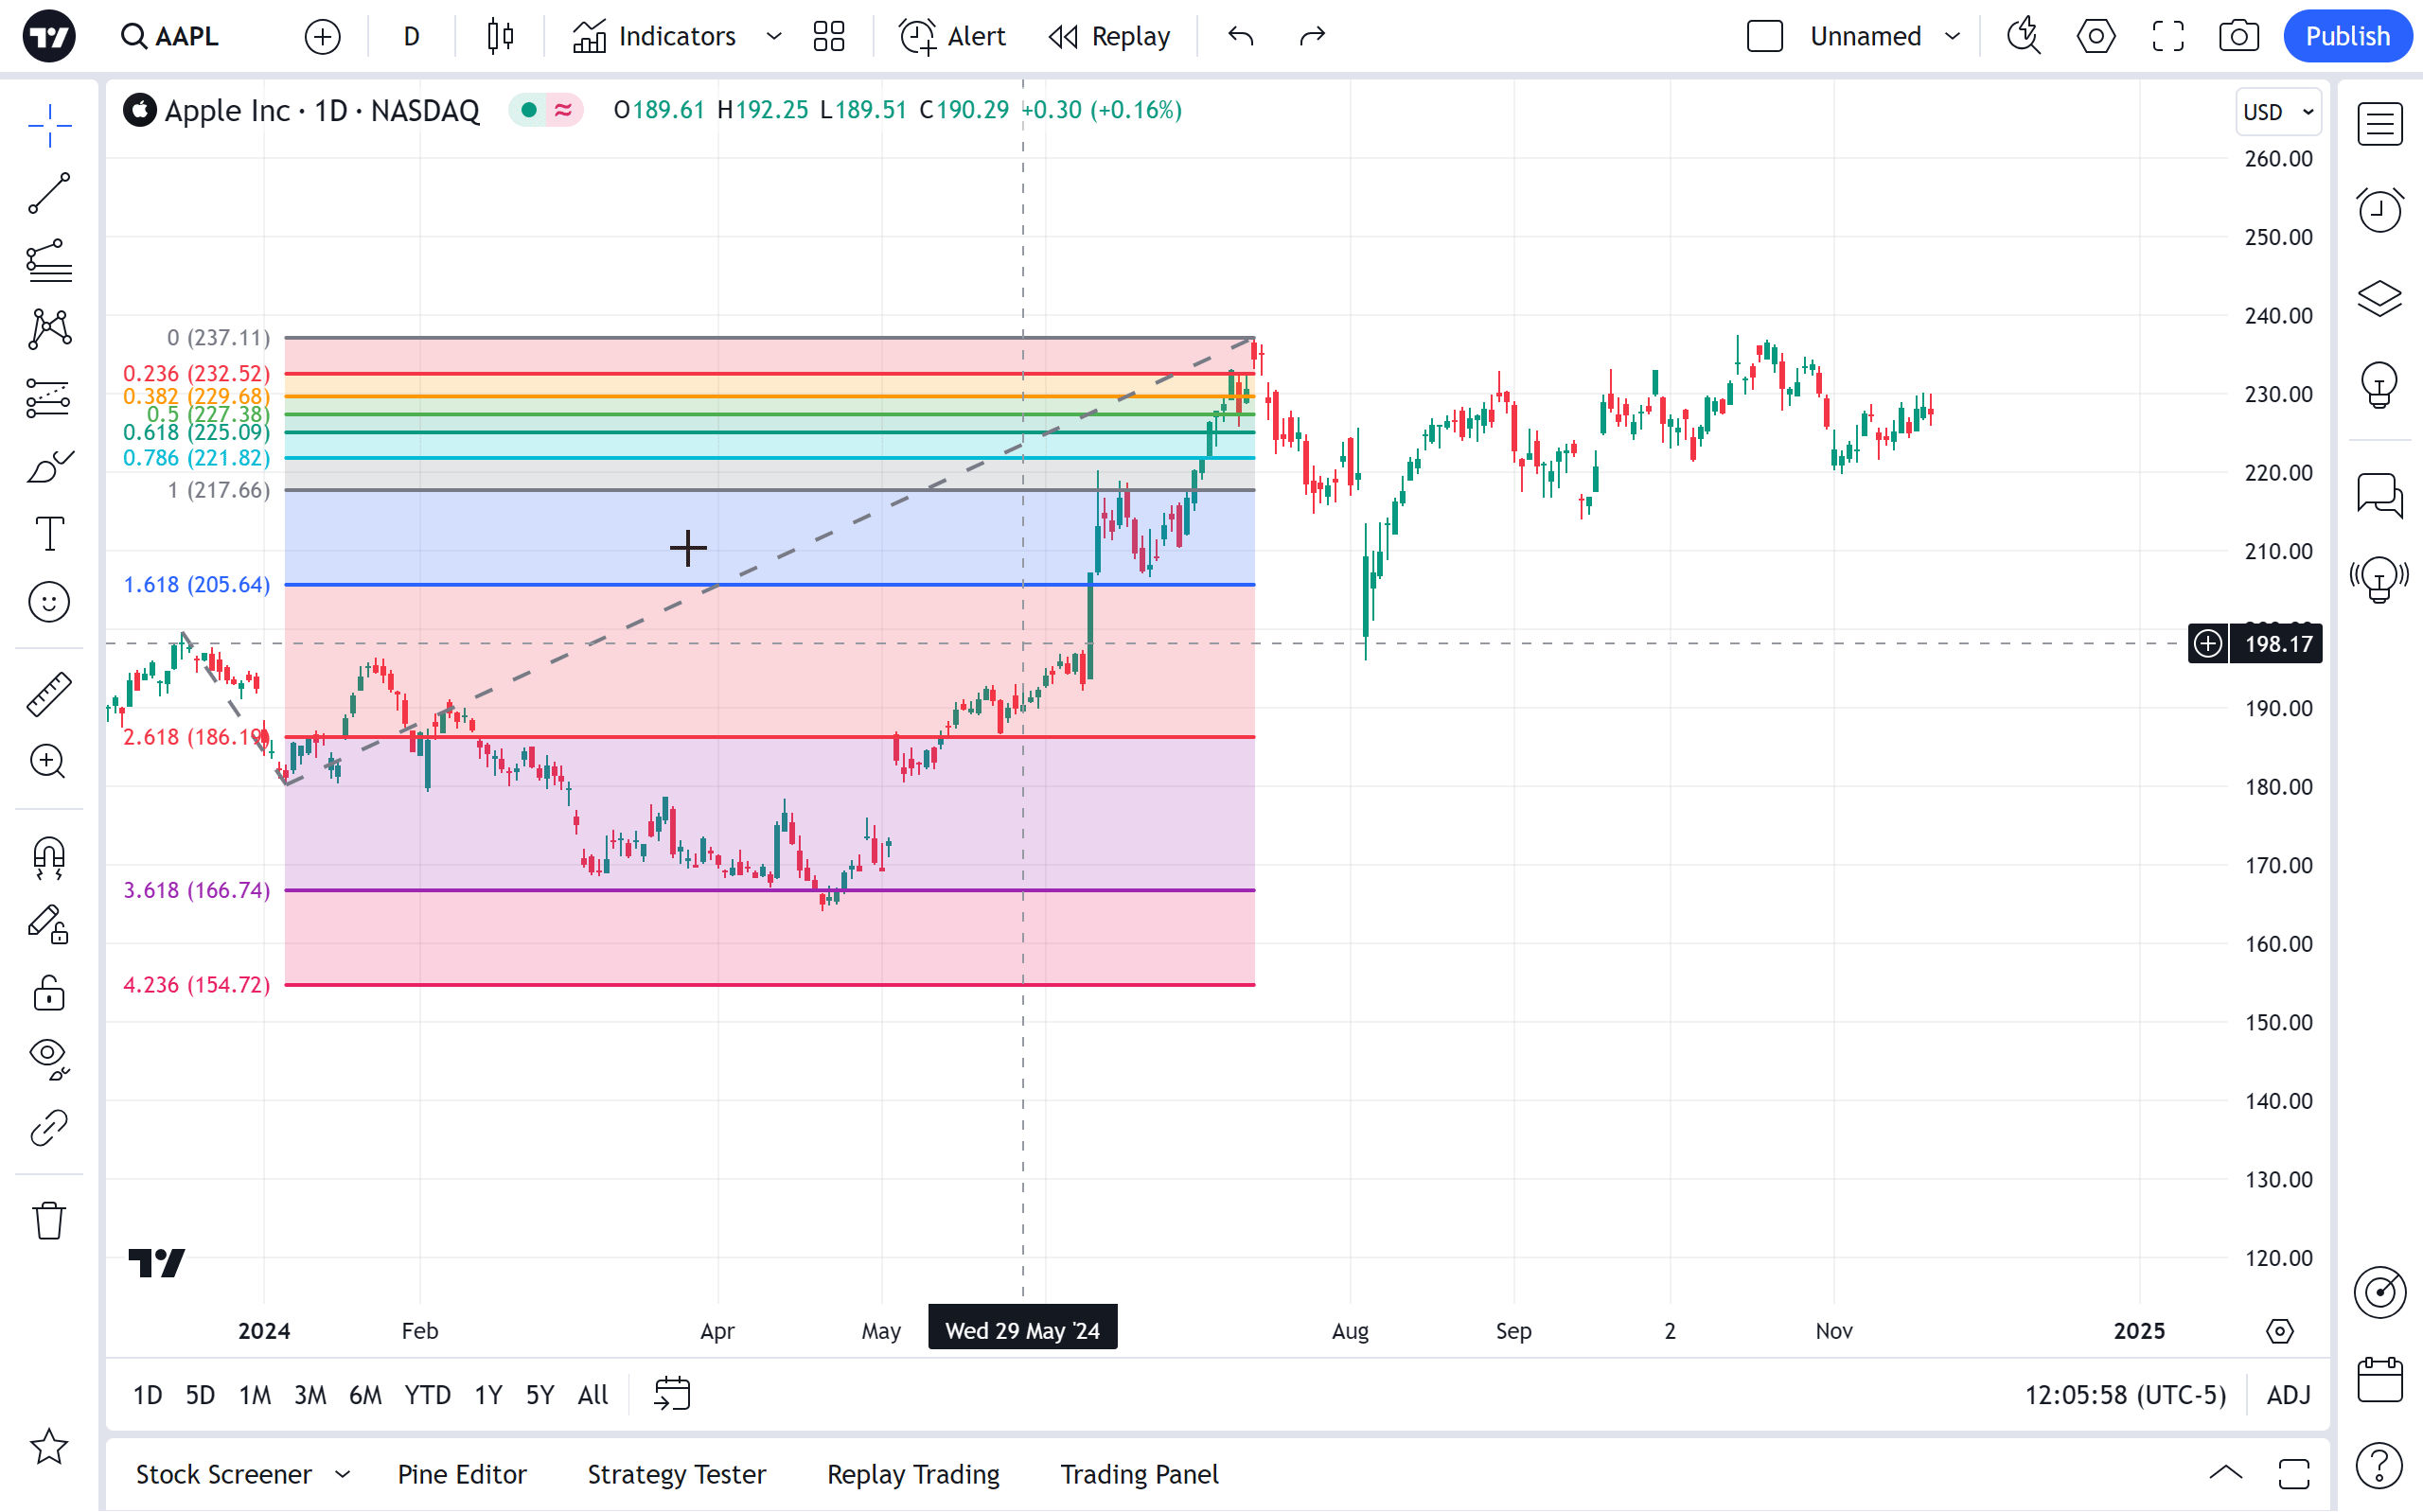Screen dimensions: 2423x1512
Task: Expand the USD currency dropdown
Action: 2278,112
